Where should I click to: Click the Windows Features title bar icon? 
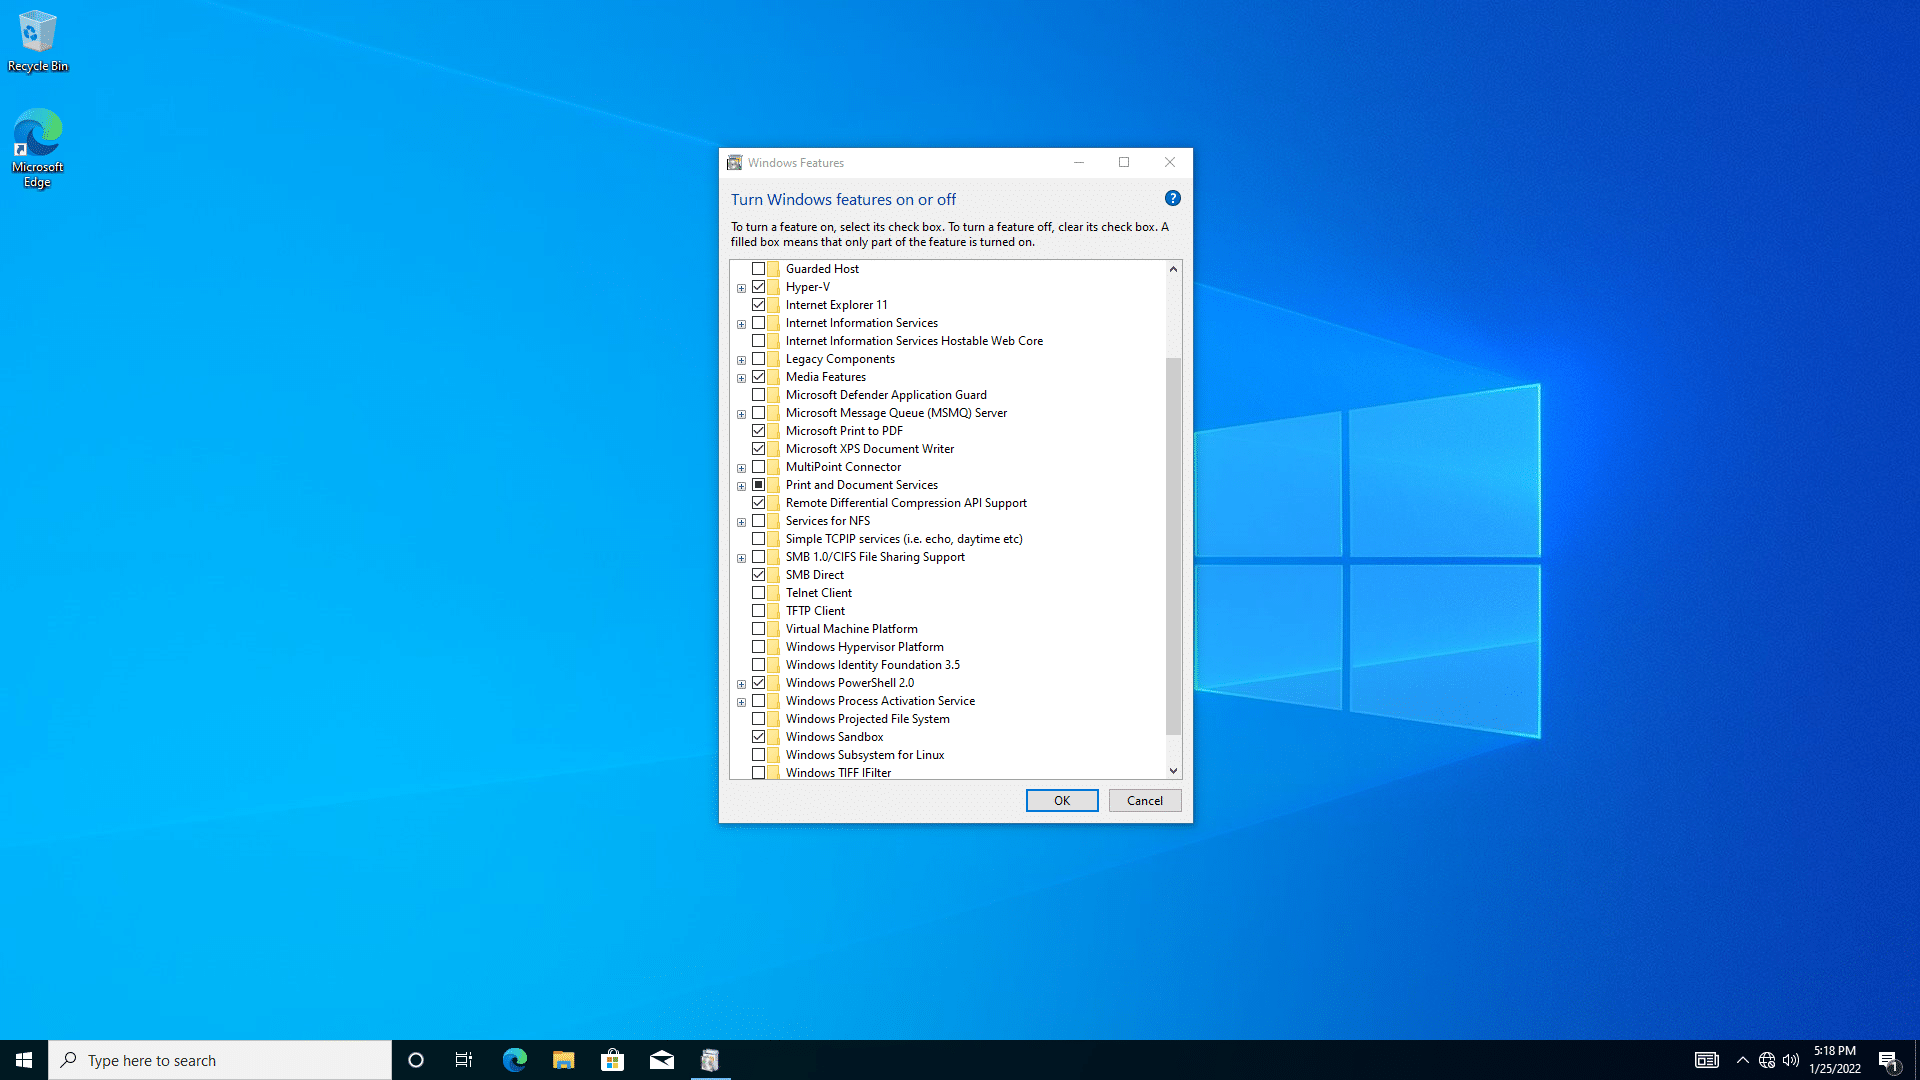(x=735, y=162)
